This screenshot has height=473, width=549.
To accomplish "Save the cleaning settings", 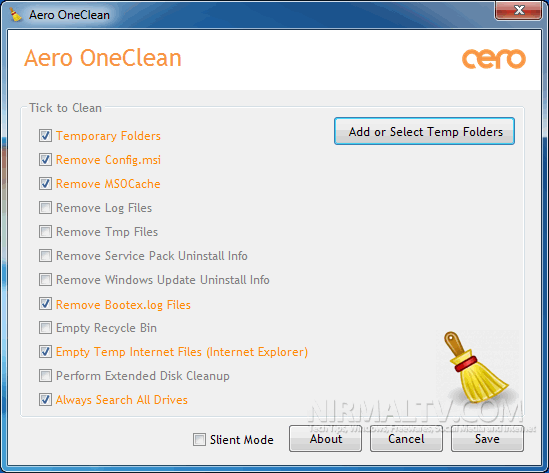I will click(487, 439).
